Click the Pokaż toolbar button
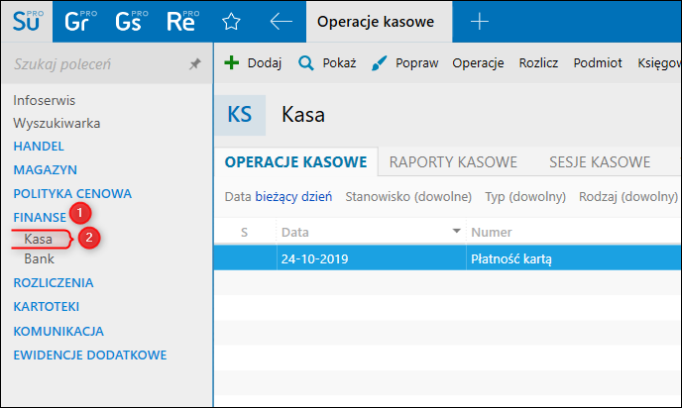Viewport: 682px width, 408px height. (x=327, y=63)
